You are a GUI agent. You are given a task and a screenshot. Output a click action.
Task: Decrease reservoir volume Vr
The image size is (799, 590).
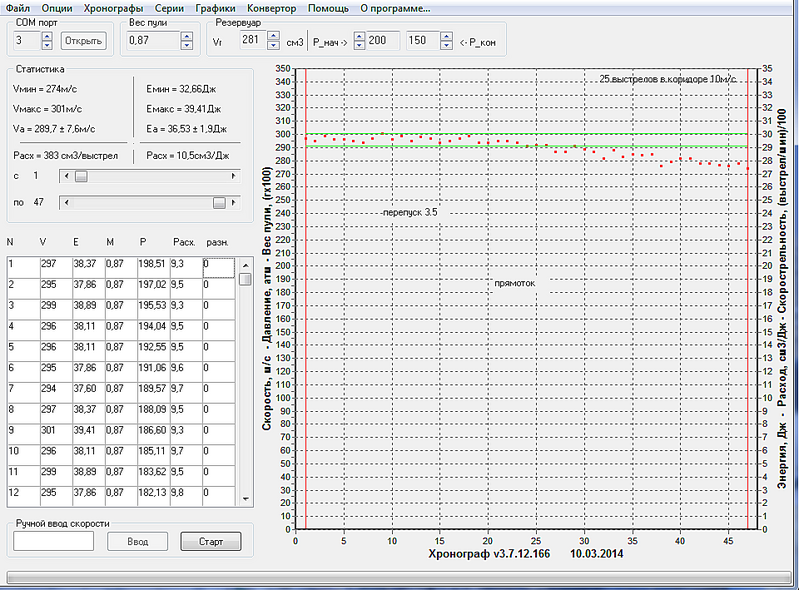coord(274,45)
